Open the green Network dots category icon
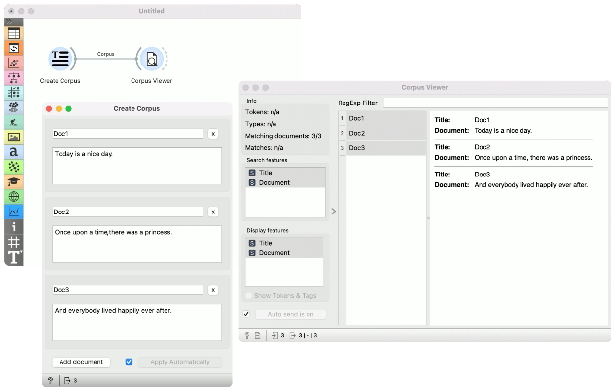 pos(14,167)
